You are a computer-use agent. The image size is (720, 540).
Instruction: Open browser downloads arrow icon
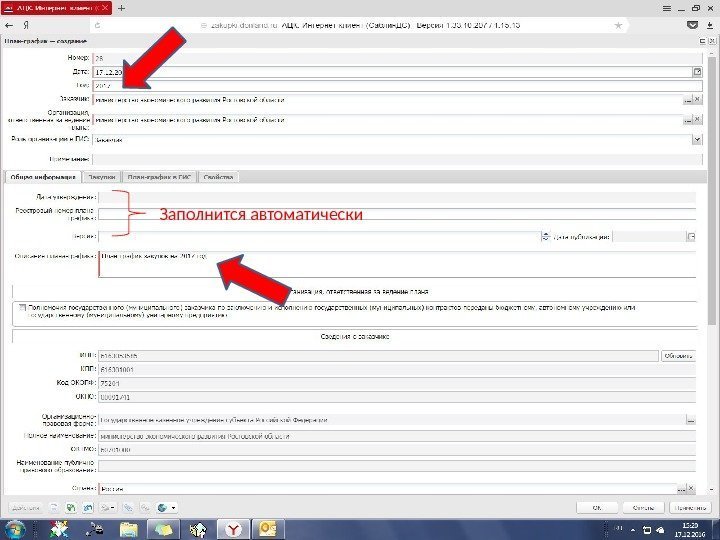(x=710, y=26)
